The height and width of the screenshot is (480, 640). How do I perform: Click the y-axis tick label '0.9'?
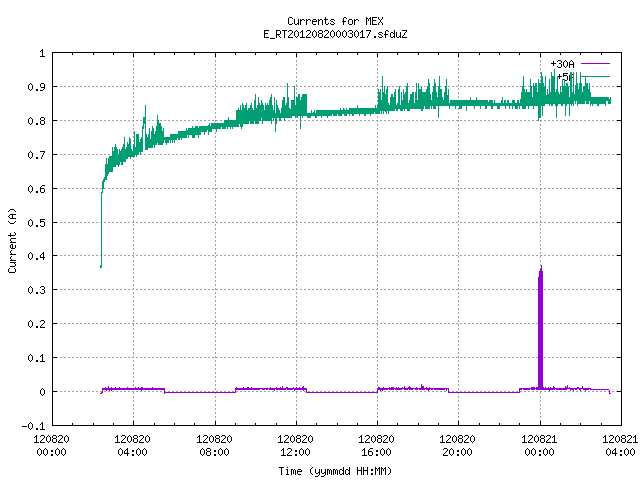[36, 87]
